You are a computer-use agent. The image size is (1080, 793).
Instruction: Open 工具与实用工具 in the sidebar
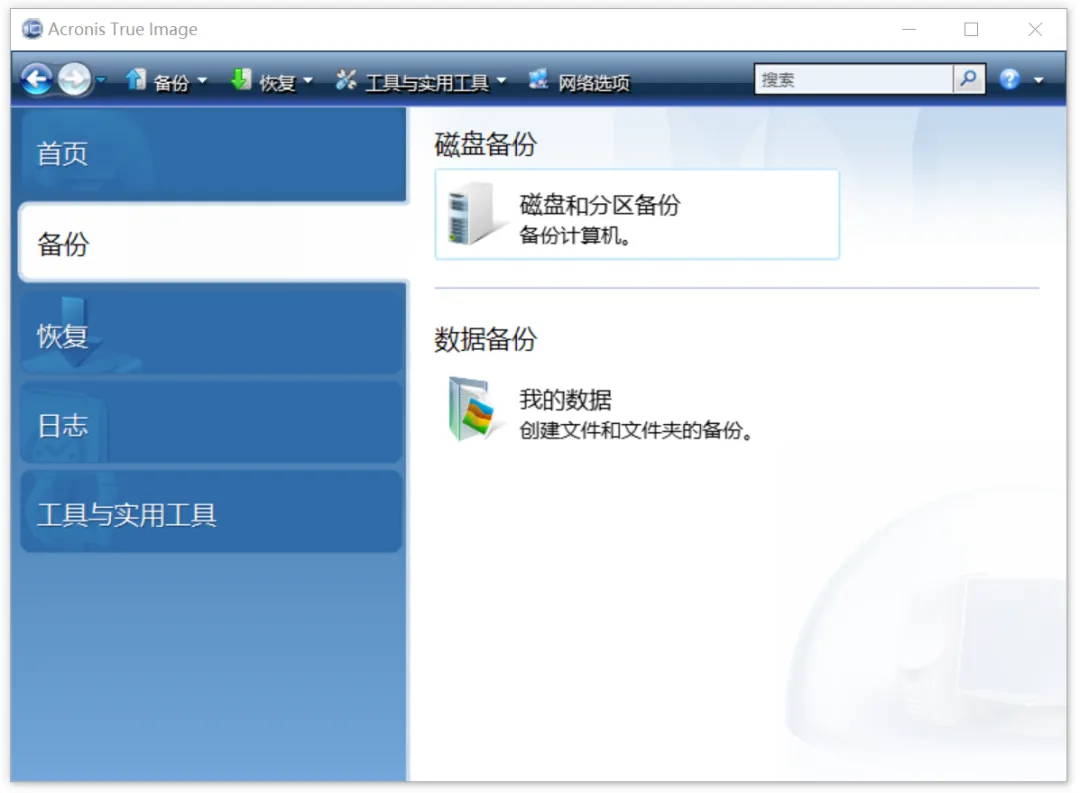[x=212, y=513]
